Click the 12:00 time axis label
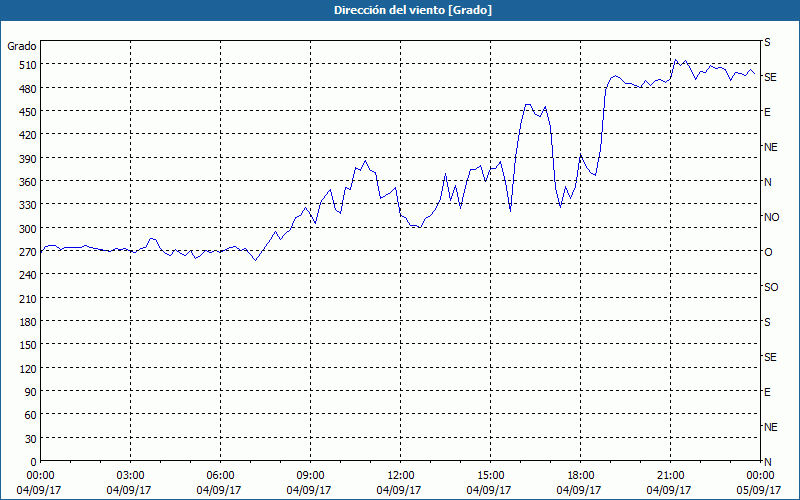 (x=401, y=476)
